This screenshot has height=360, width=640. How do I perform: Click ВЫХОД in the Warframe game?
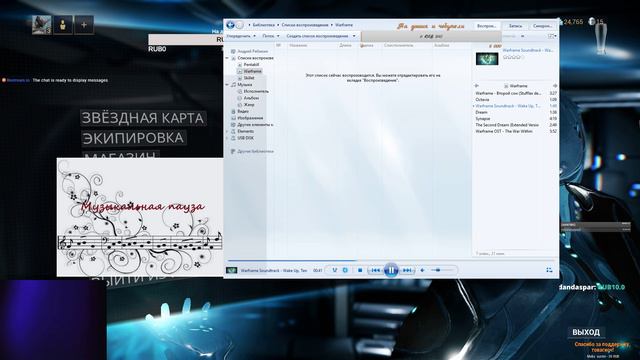pyautogui.click(x=586, y=332)
